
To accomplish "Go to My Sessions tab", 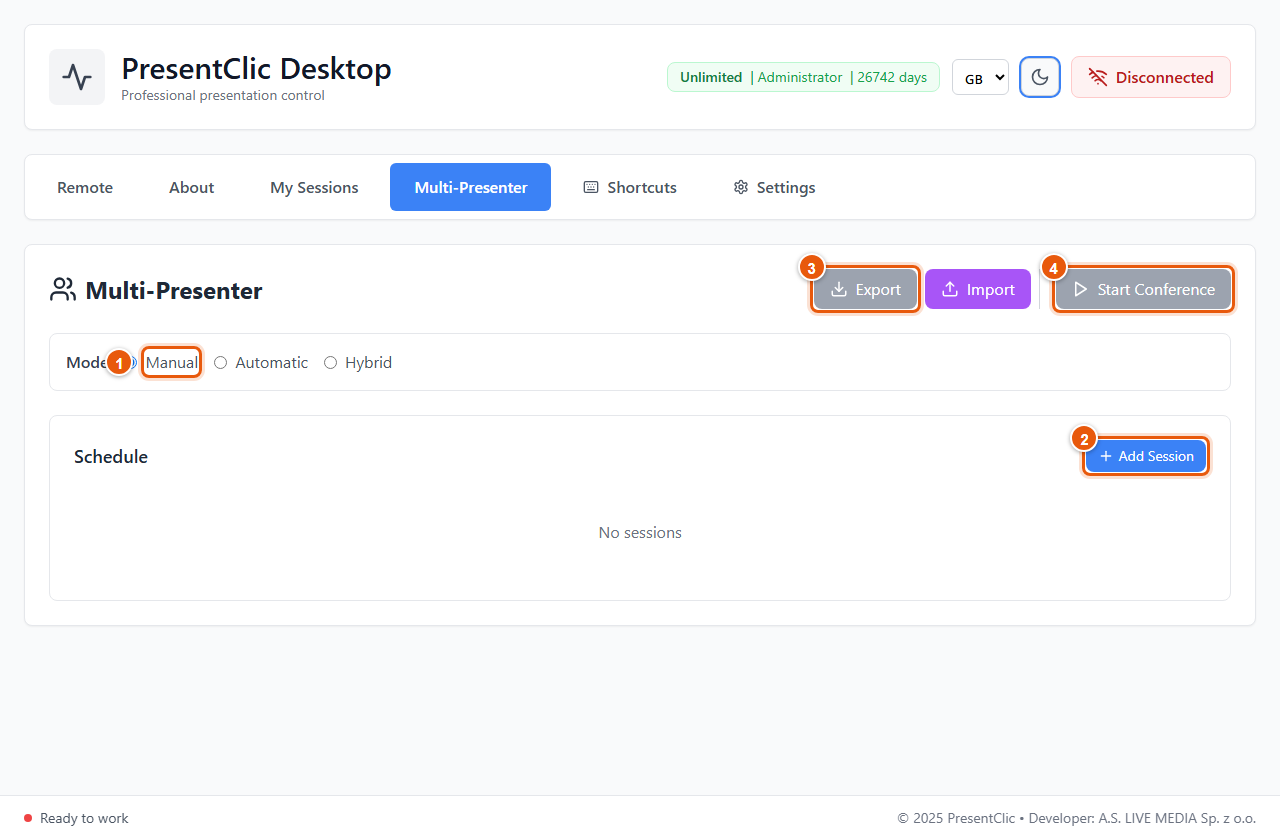I will point(314,187).
